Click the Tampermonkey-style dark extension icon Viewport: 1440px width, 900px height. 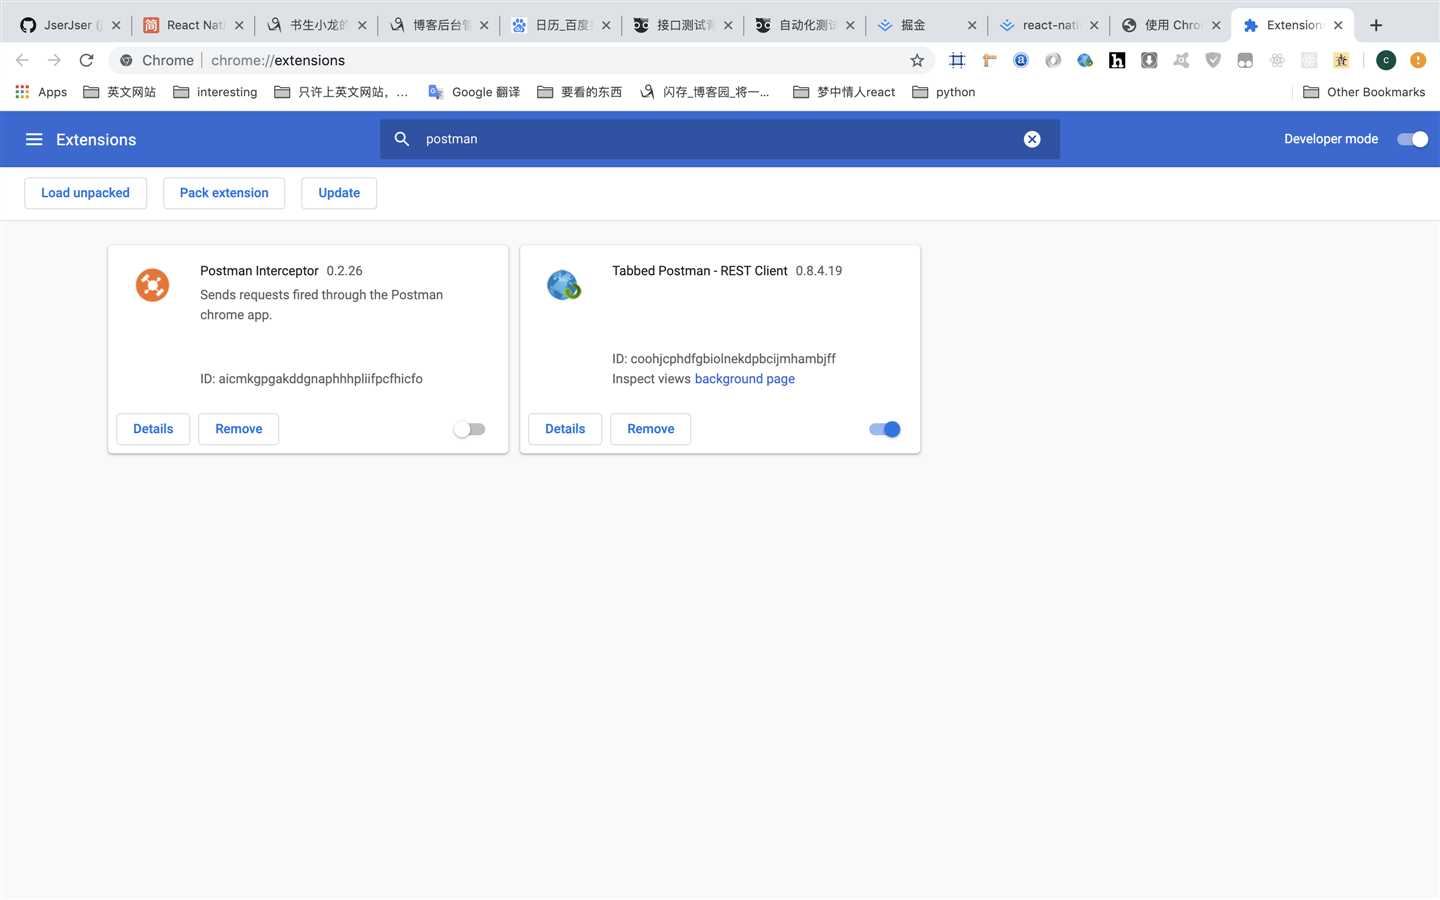pos(1245,60)
